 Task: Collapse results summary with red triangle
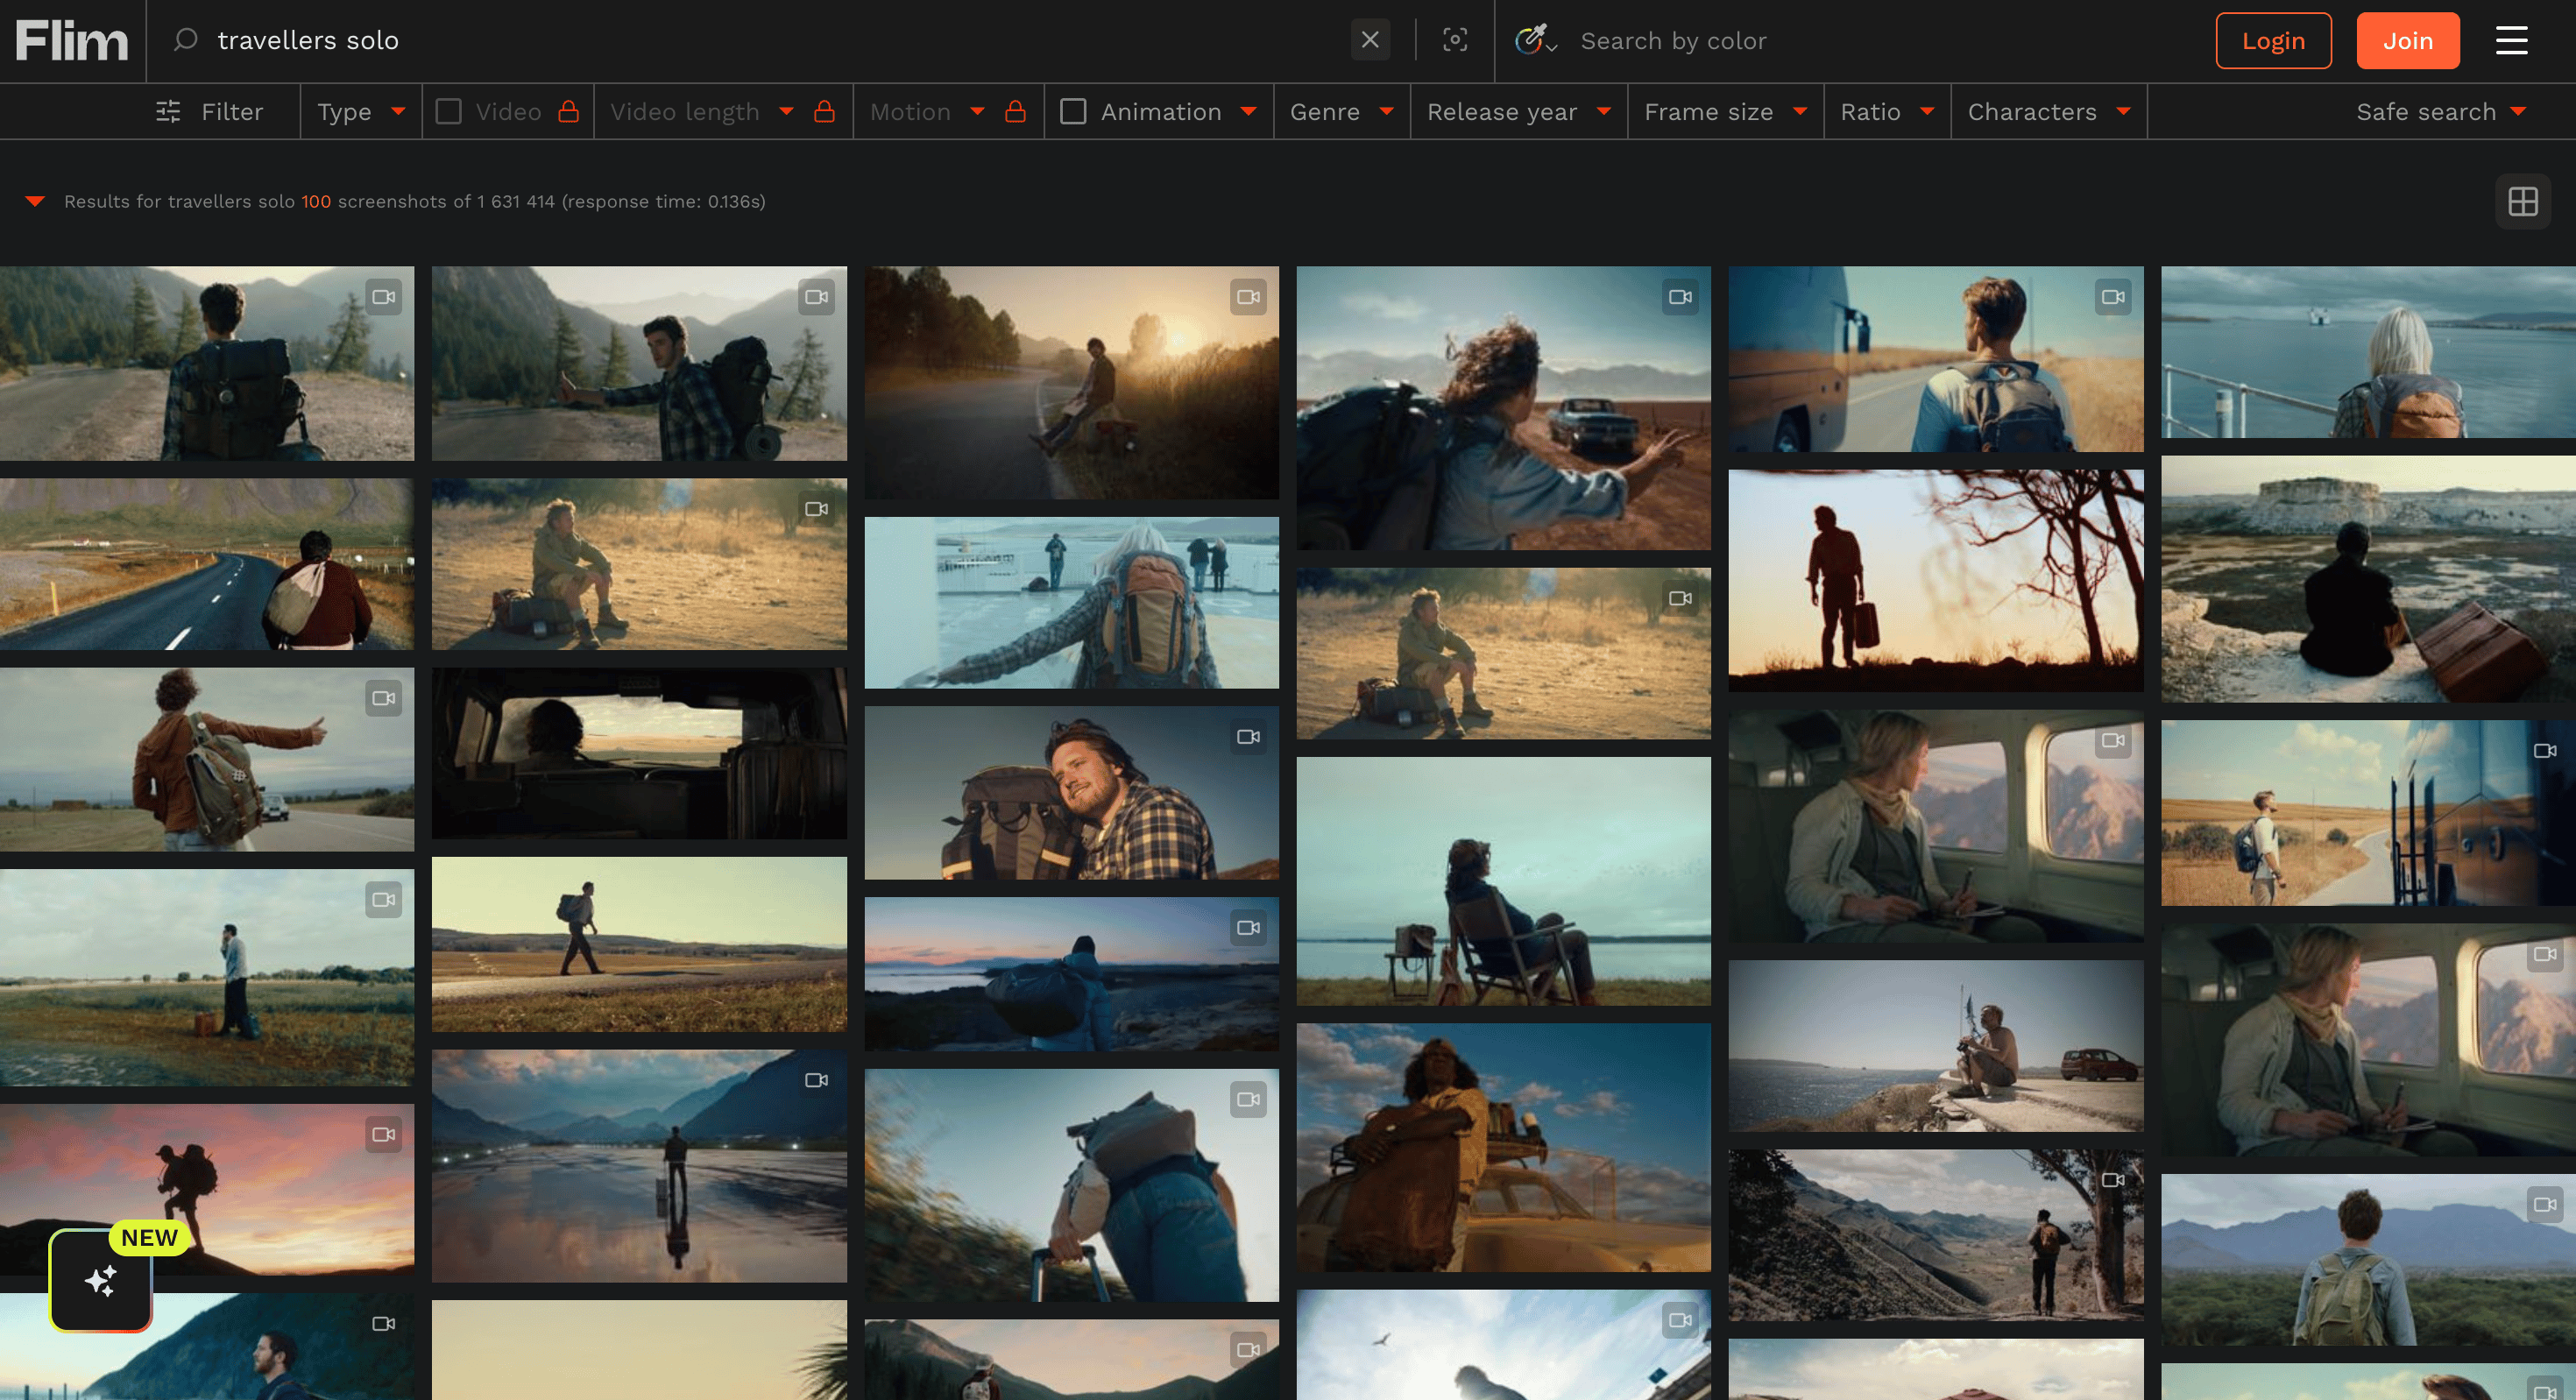point(35,202)
